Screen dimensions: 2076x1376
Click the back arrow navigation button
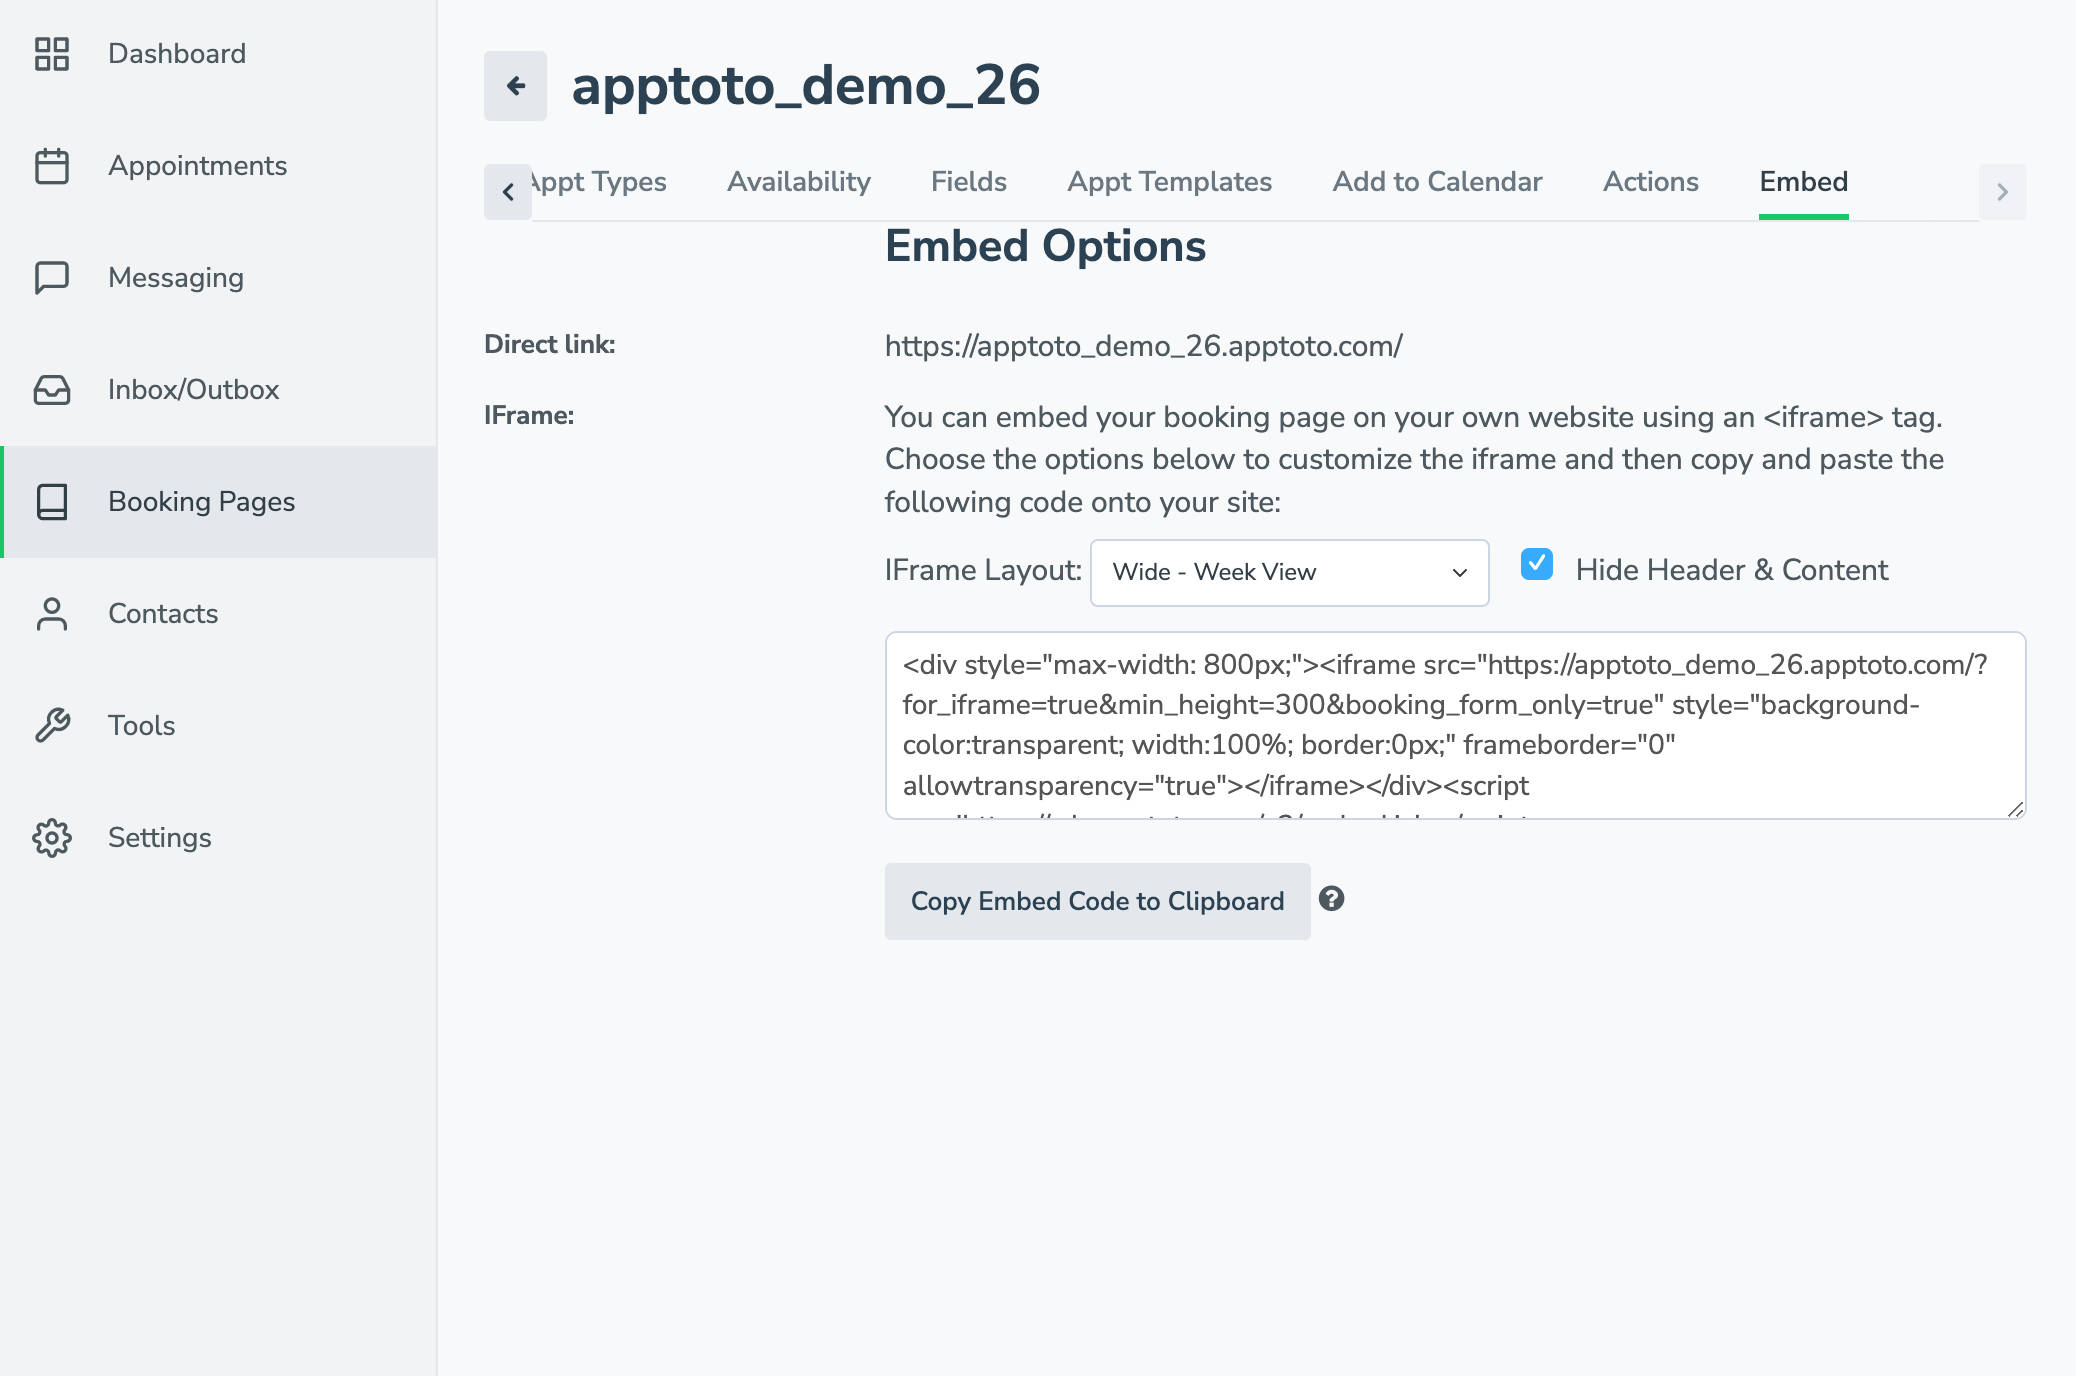tap(514, 84)
